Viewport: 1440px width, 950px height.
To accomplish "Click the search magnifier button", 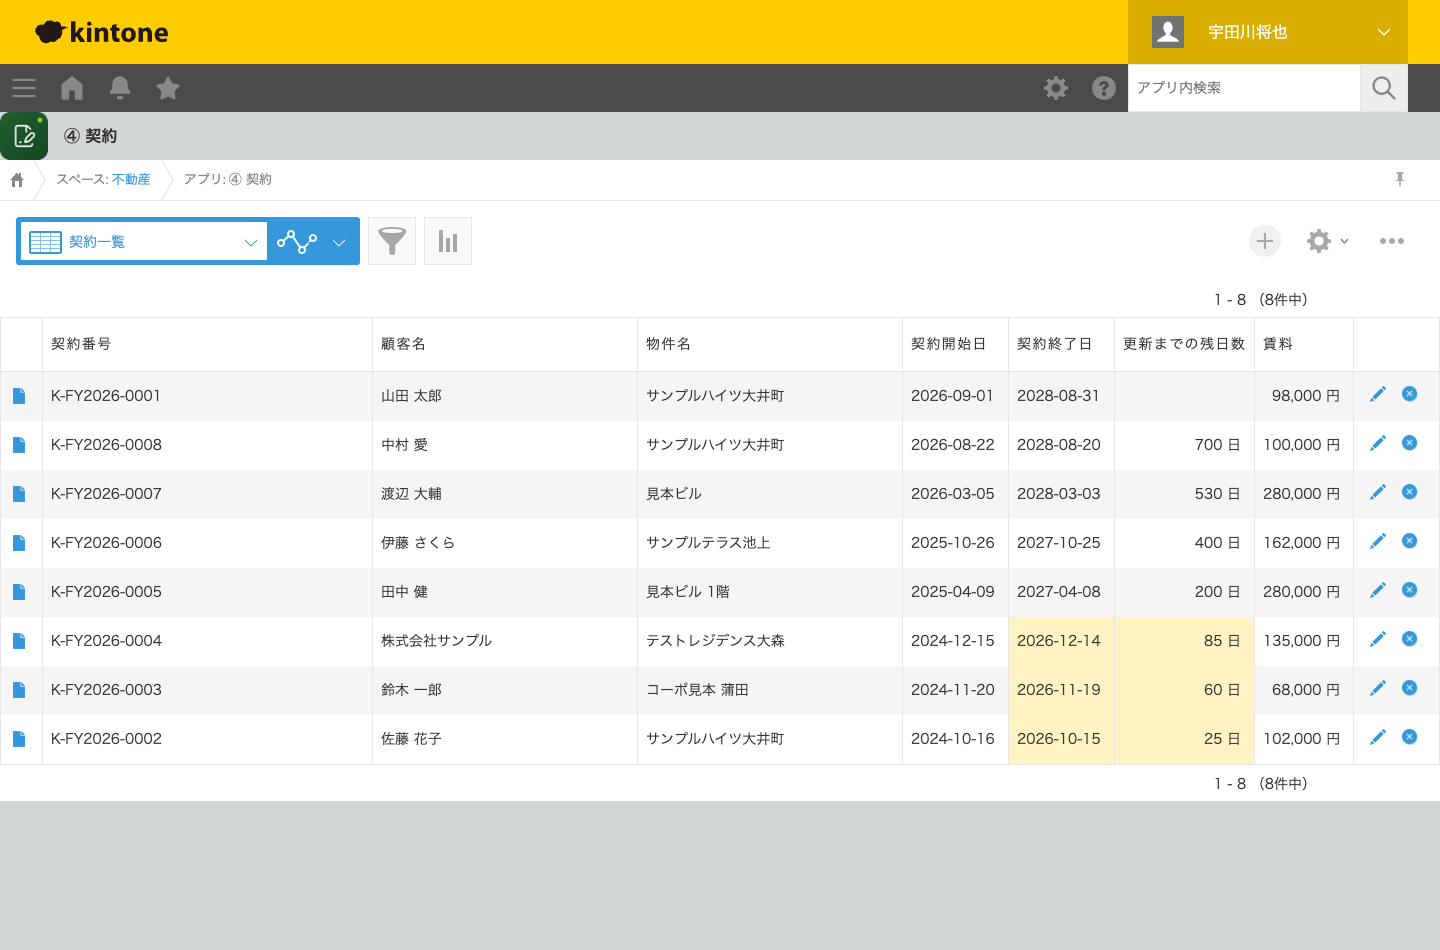I will [1384, 88].
